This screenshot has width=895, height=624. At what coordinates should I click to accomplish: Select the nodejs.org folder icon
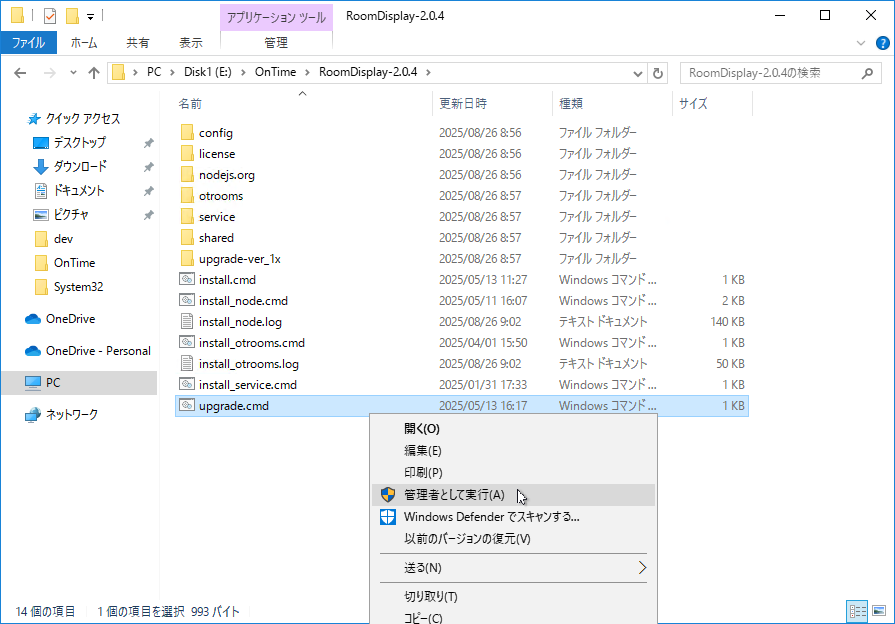tap(187, 175)
